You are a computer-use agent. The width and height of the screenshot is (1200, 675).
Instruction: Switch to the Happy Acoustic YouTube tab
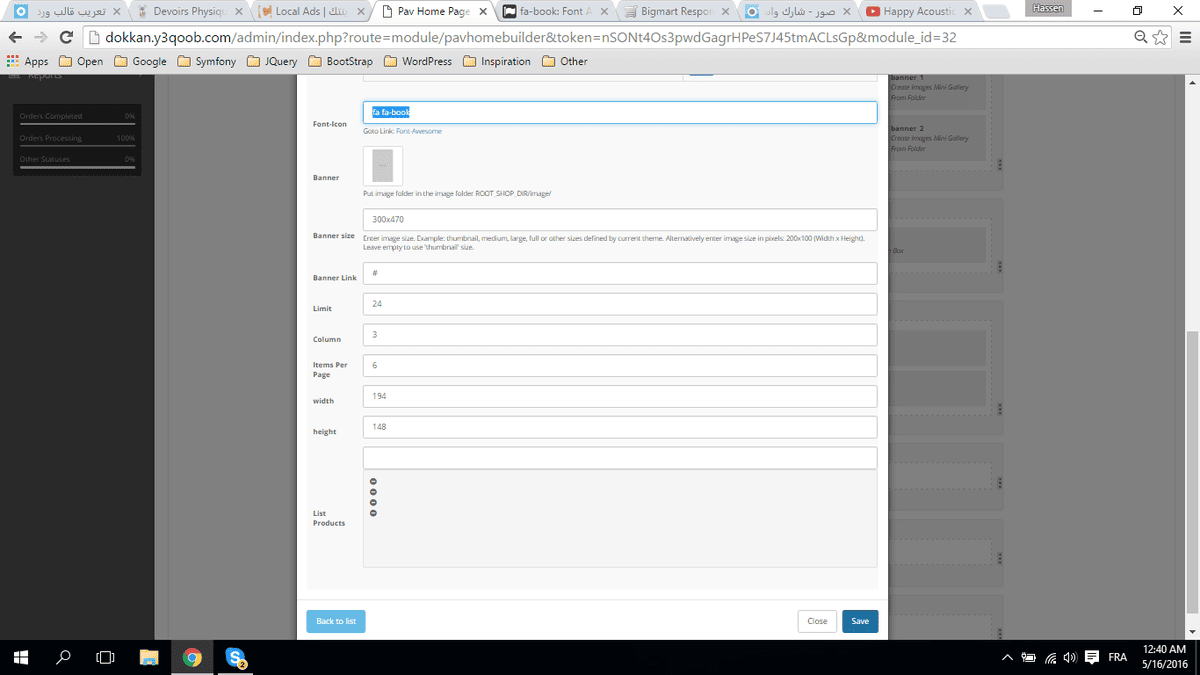(917, 12)
